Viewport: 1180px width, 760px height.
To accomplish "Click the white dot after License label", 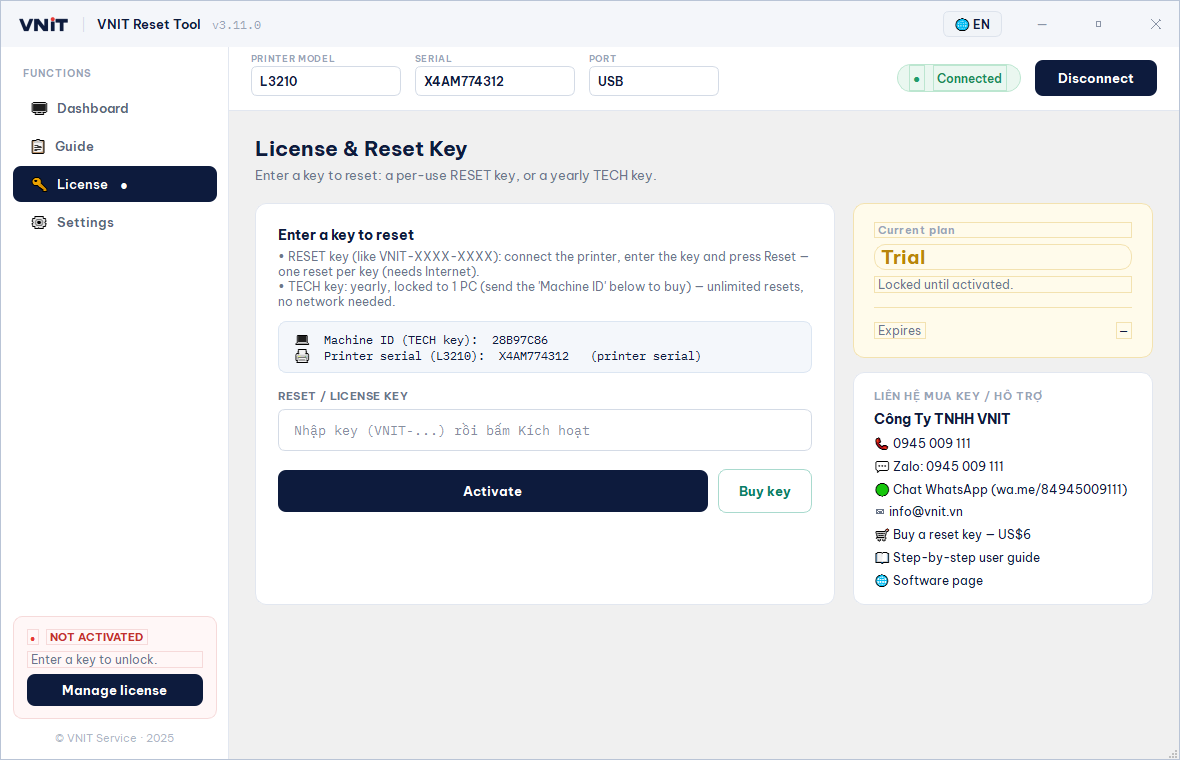I will click(x=124, y=186).
